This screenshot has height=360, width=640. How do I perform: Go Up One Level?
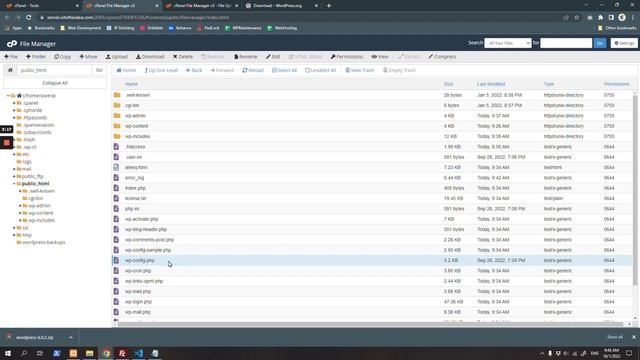pos(161,70)
